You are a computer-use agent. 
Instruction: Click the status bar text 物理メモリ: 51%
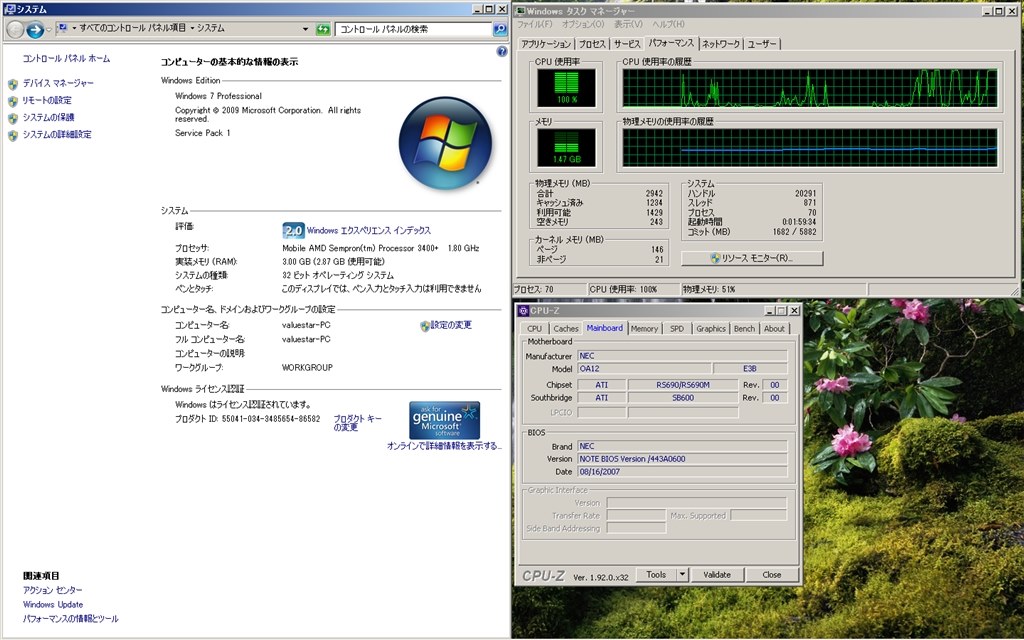tap(709, 289)
